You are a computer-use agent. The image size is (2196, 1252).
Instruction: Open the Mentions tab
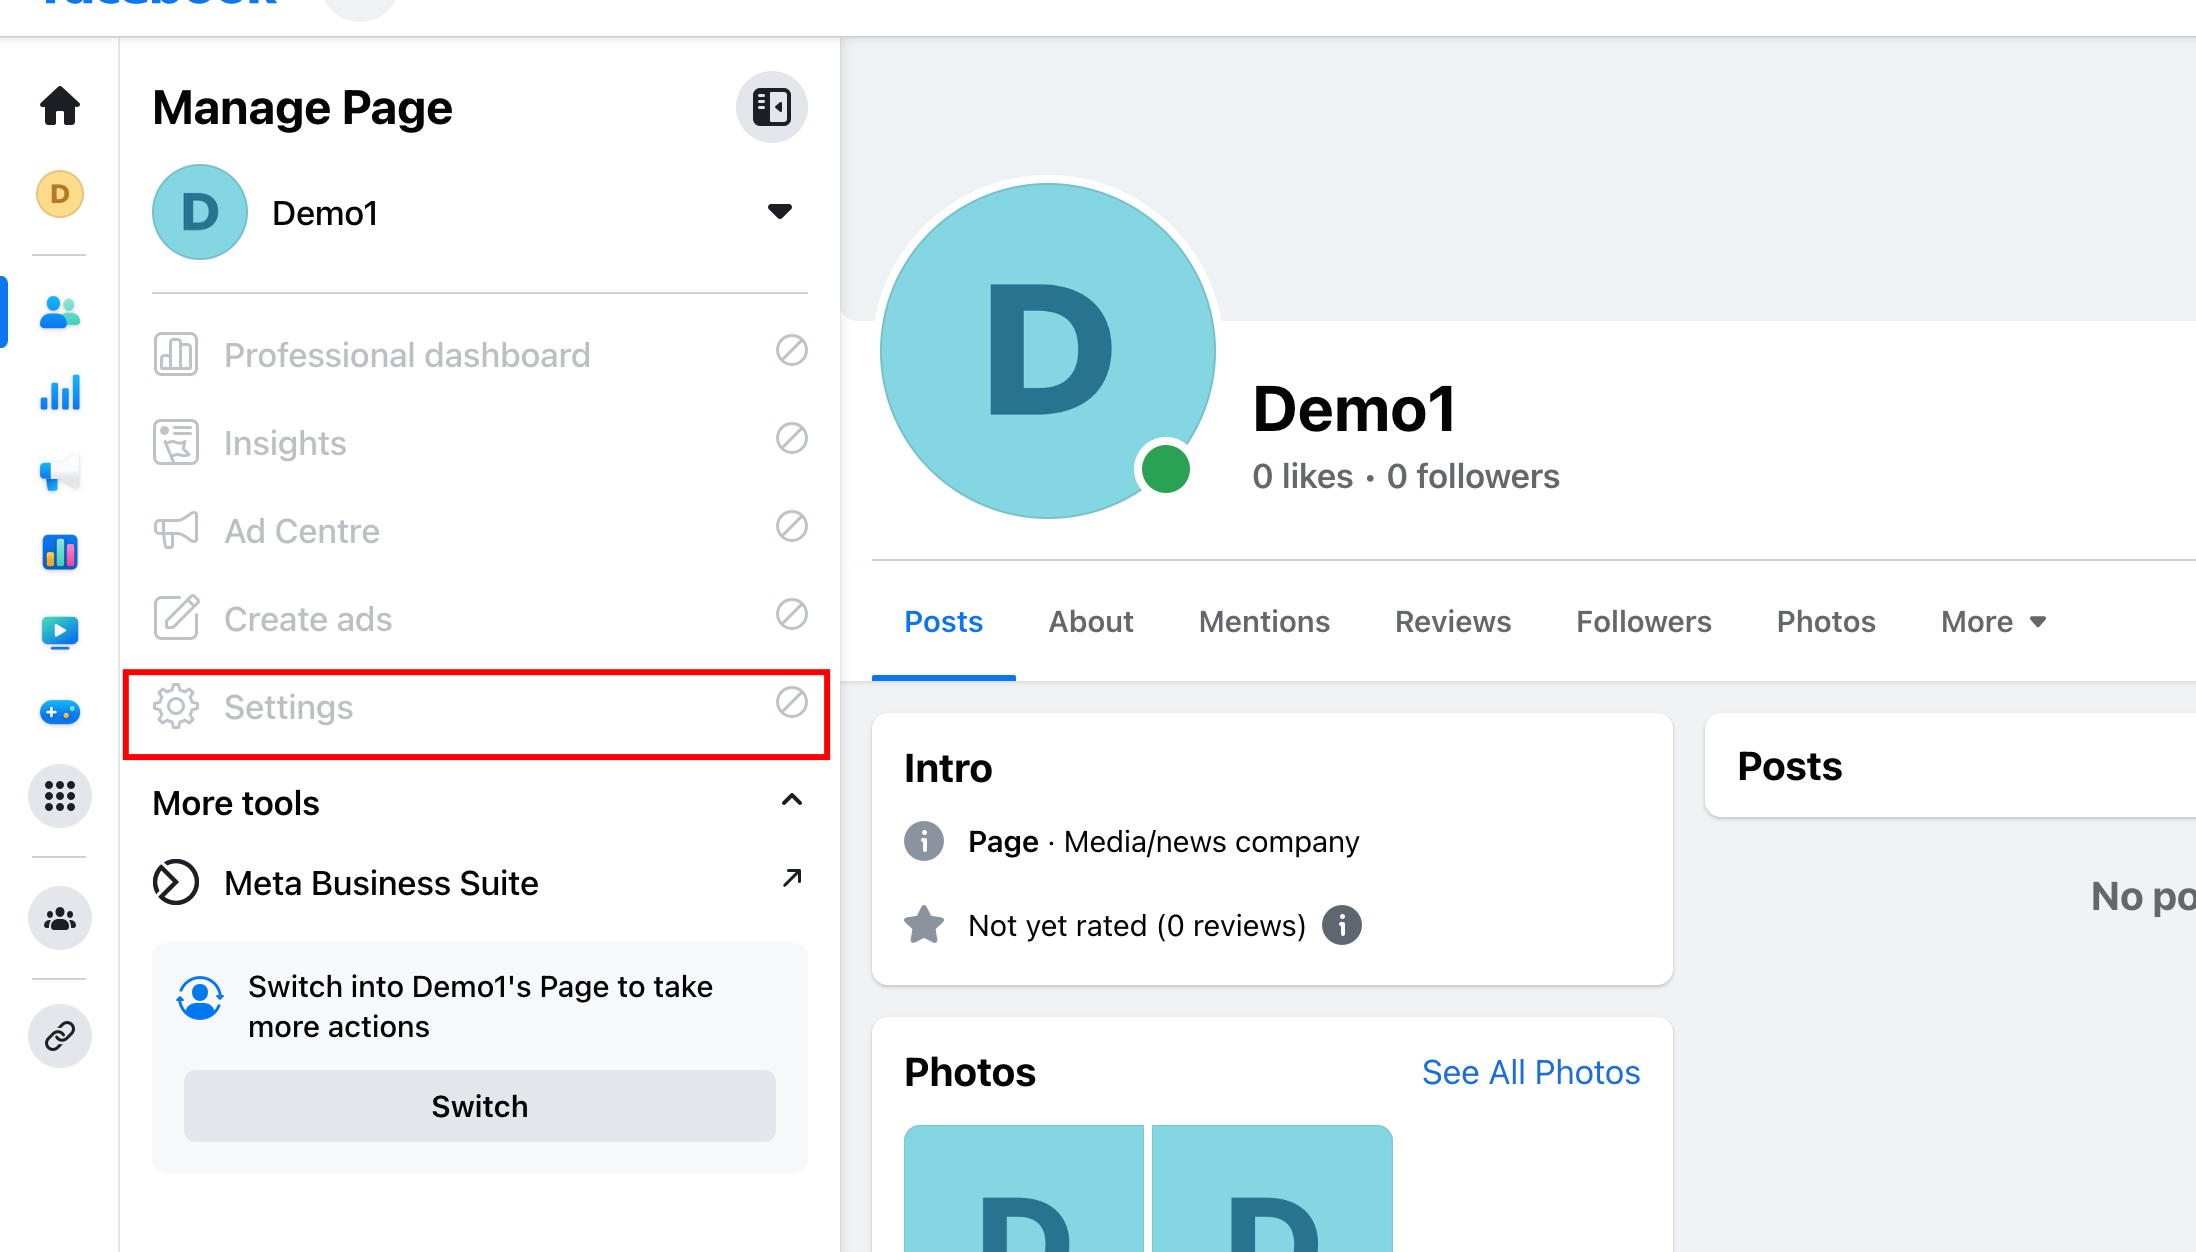pyautogui.click(x=1264, y=622)
